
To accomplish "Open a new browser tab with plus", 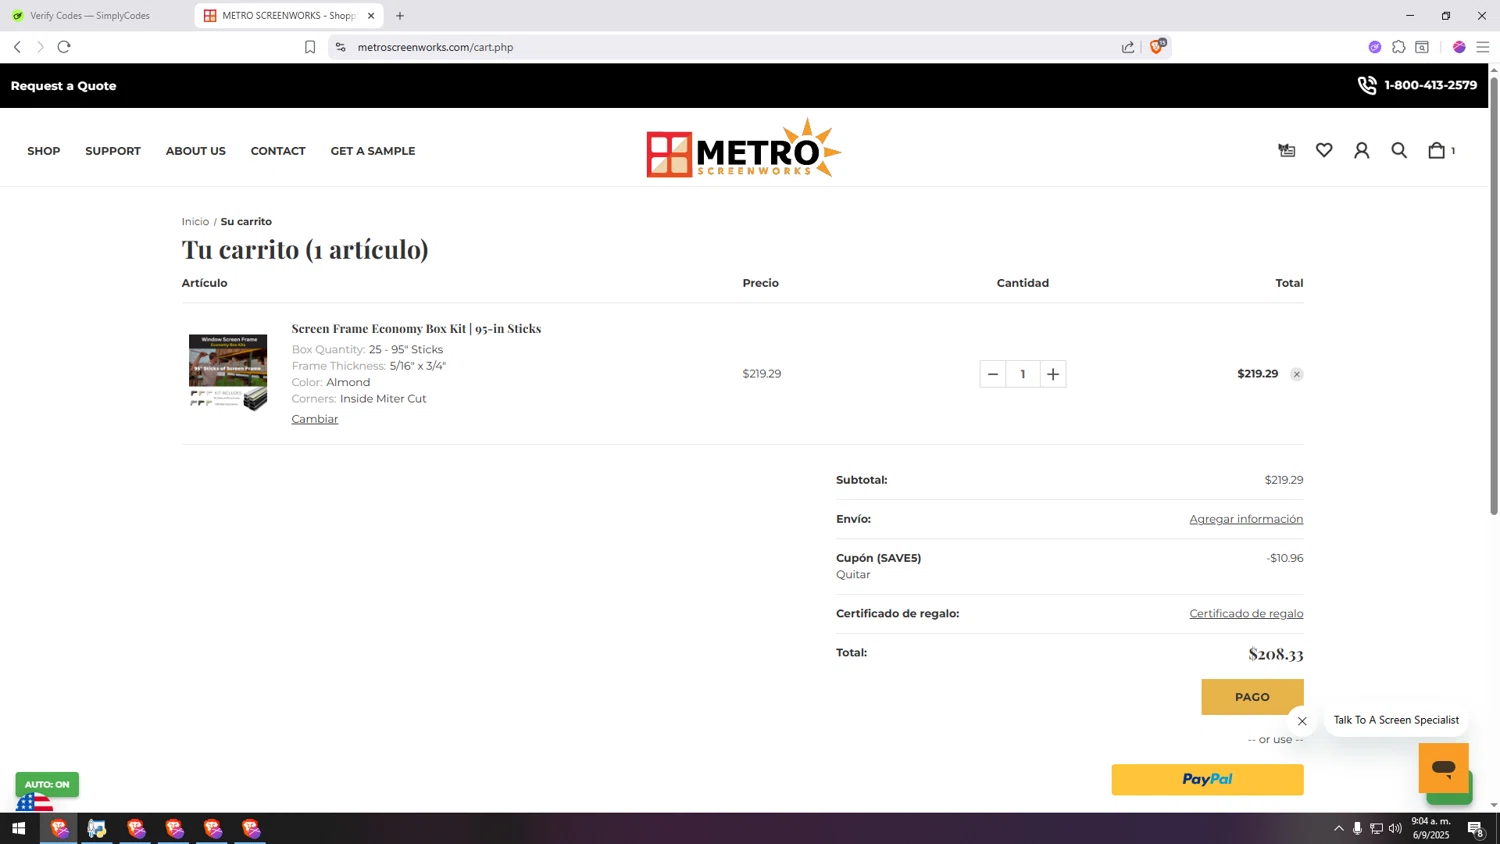I will click(x=400, y=16).
